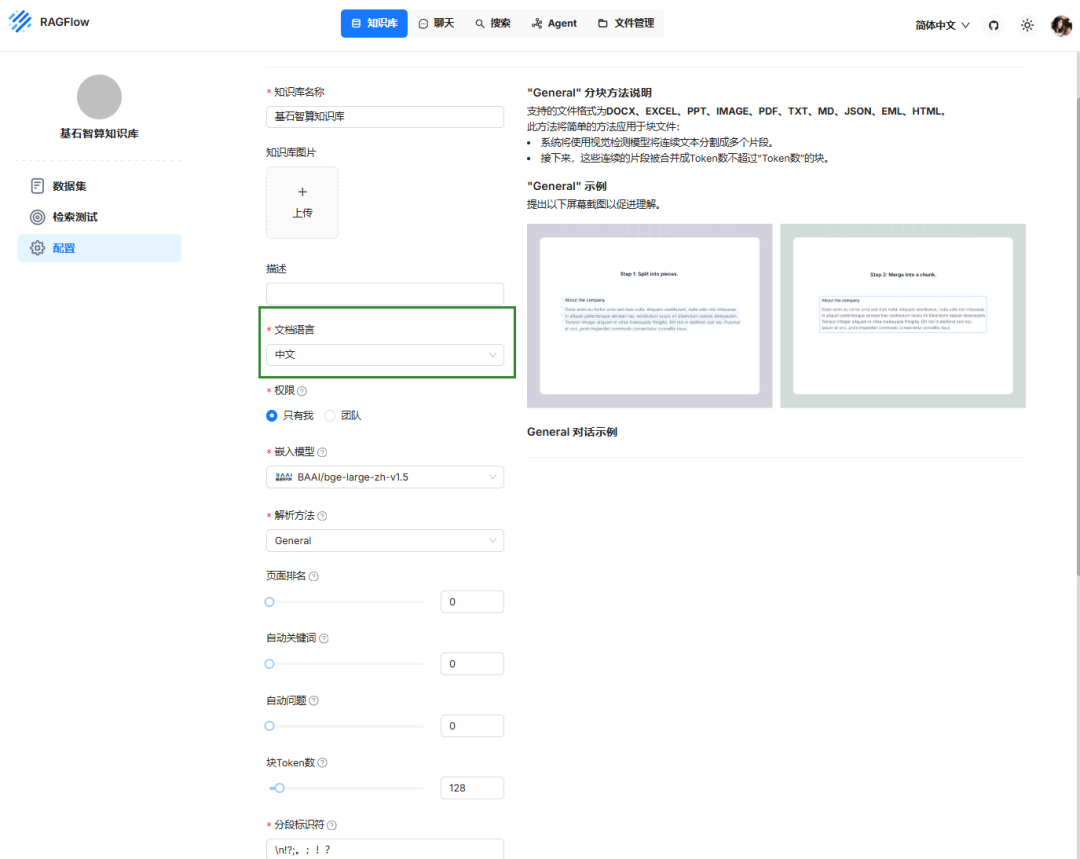
Task: Click the 块Token数 slider handle
Action: 279,788
